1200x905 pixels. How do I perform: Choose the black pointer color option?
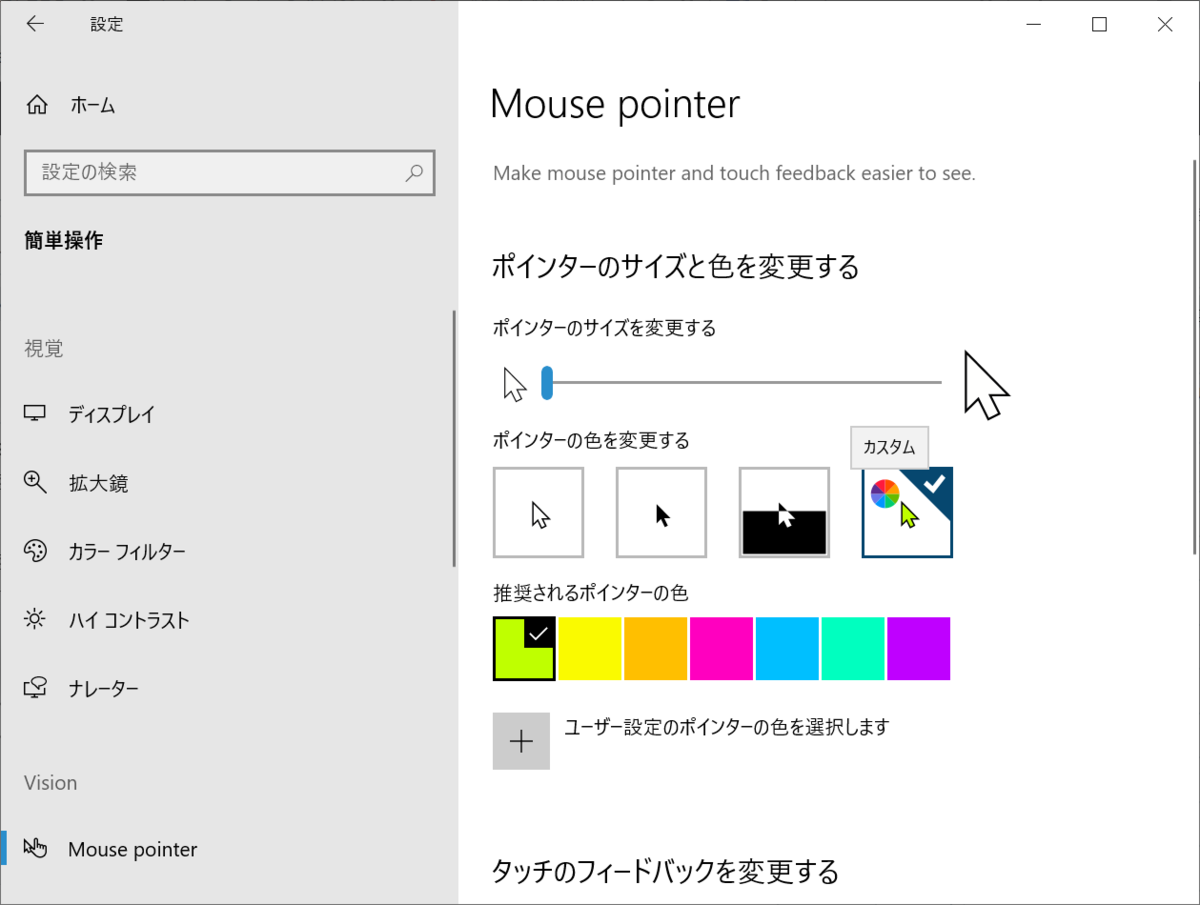coord(661,512)
